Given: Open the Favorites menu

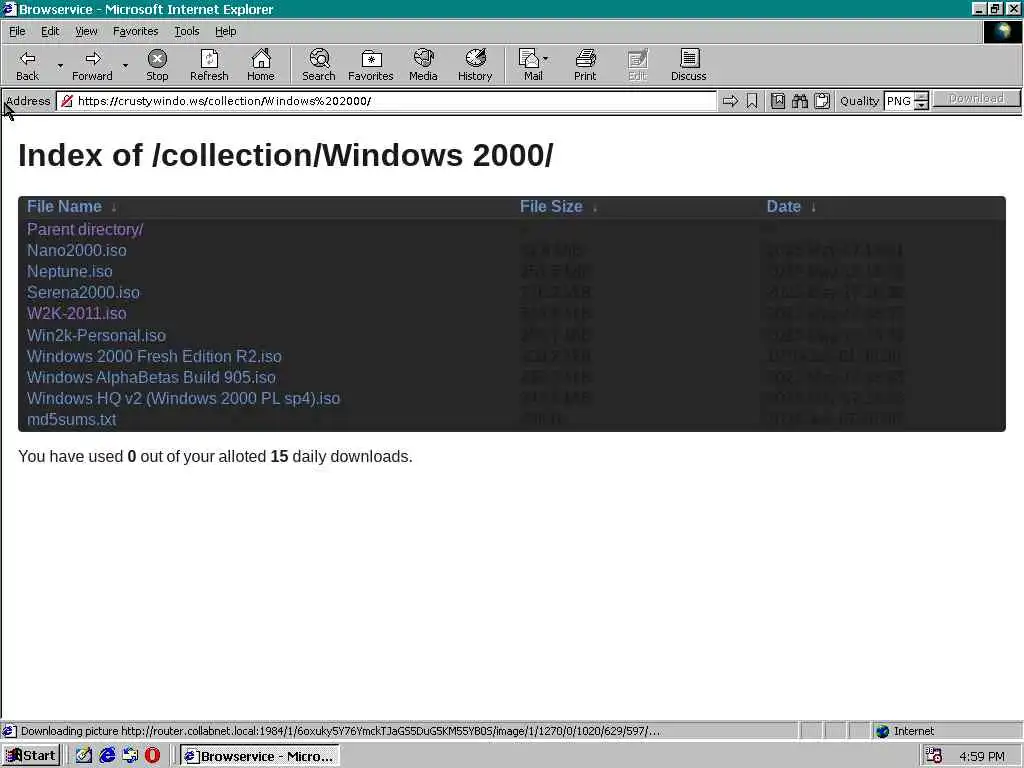Looking at the screenshot, I should click(x=135, y=31).
